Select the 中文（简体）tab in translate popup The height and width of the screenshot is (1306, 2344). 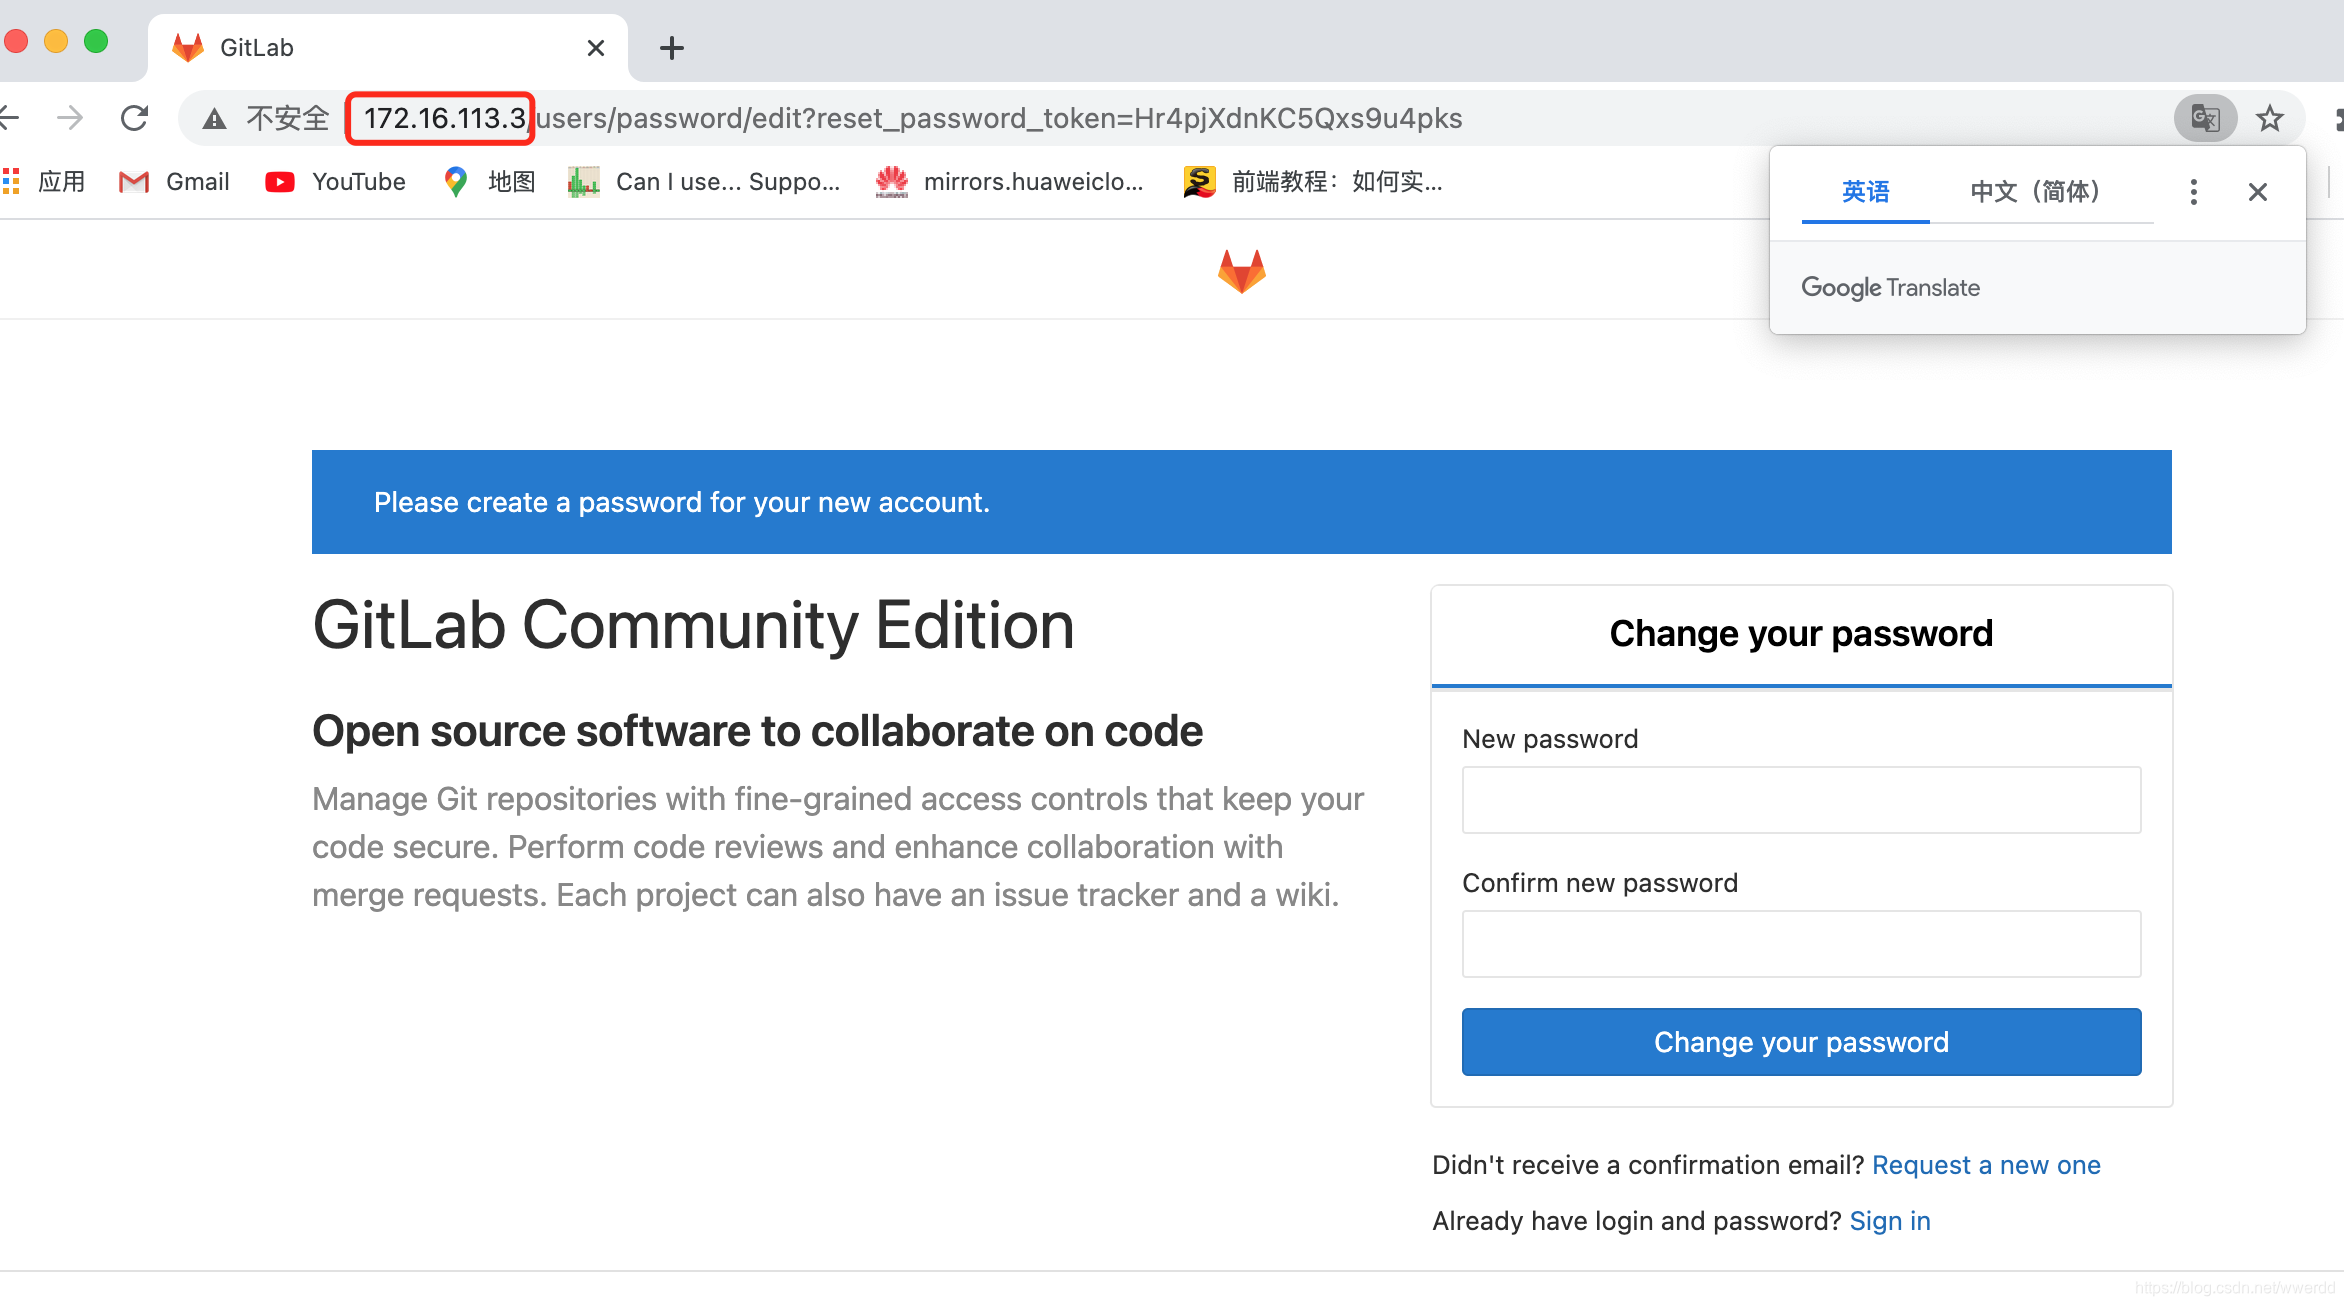click(x=2041, y=192)
